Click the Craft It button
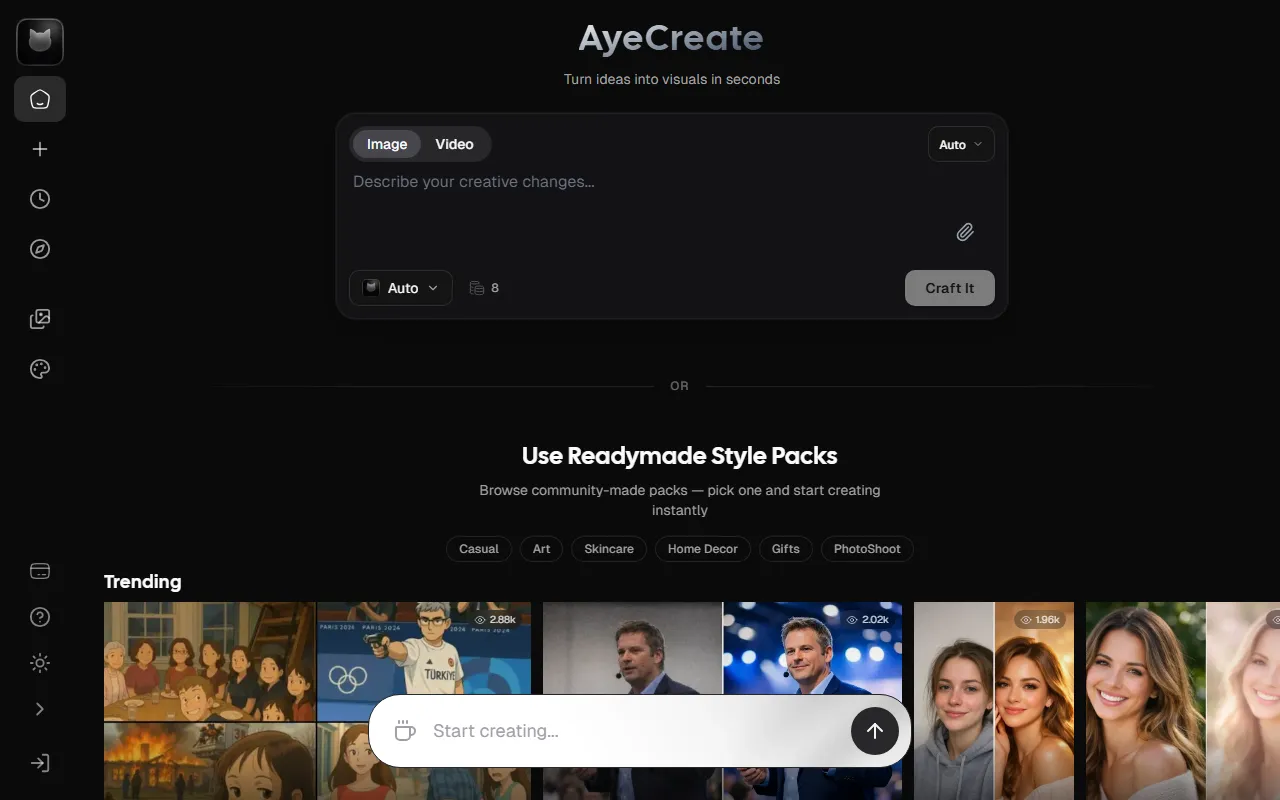Viewport: 1280px width, 800px height. pos(949,288)
